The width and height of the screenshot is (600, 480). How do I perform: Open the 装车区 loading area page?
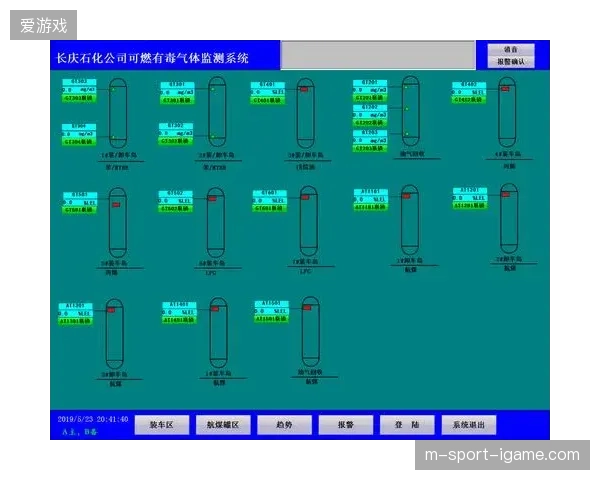161,424
